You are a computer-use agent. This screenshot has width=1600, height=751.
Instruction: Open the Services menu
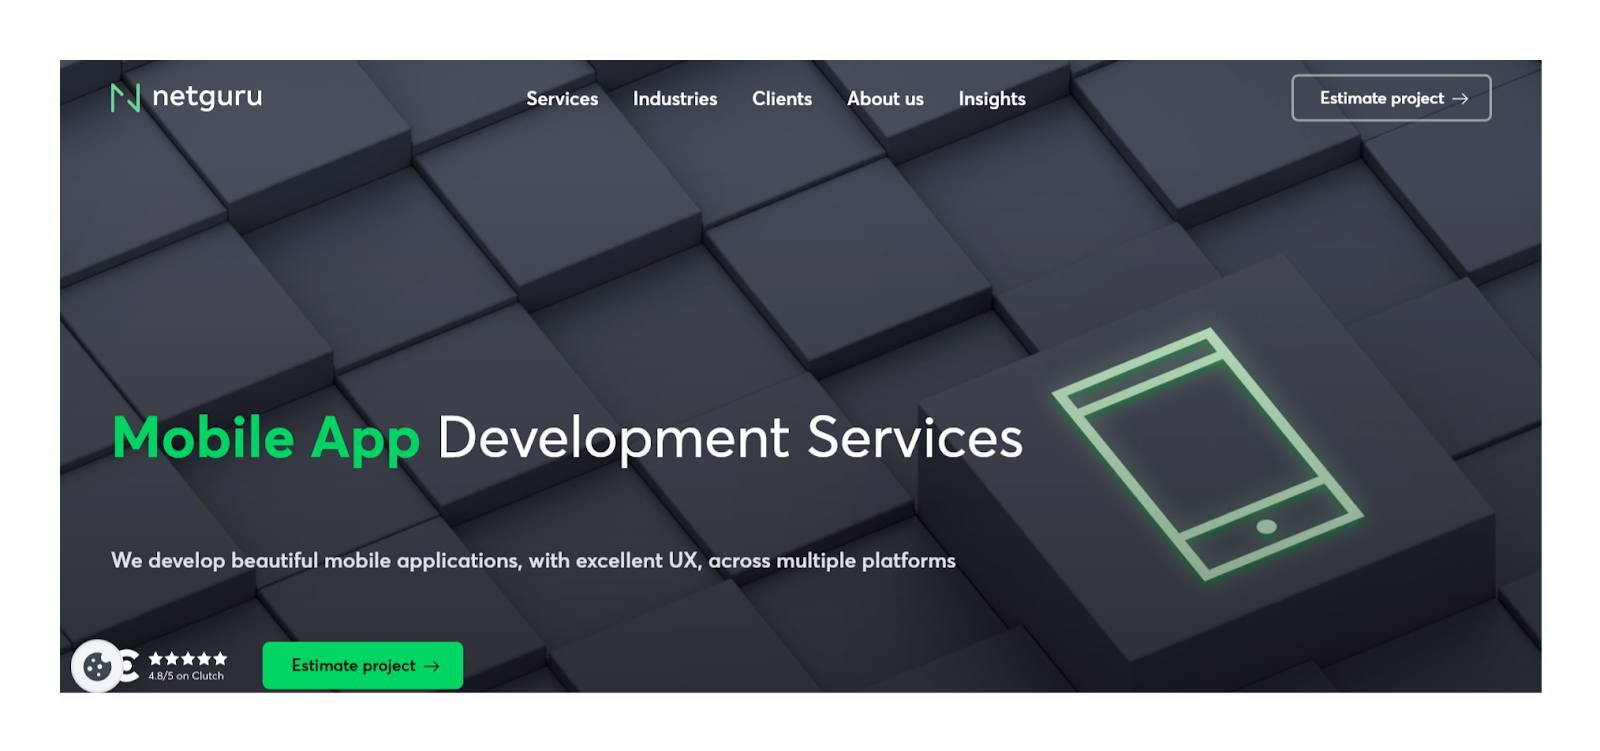click(562, 99)
